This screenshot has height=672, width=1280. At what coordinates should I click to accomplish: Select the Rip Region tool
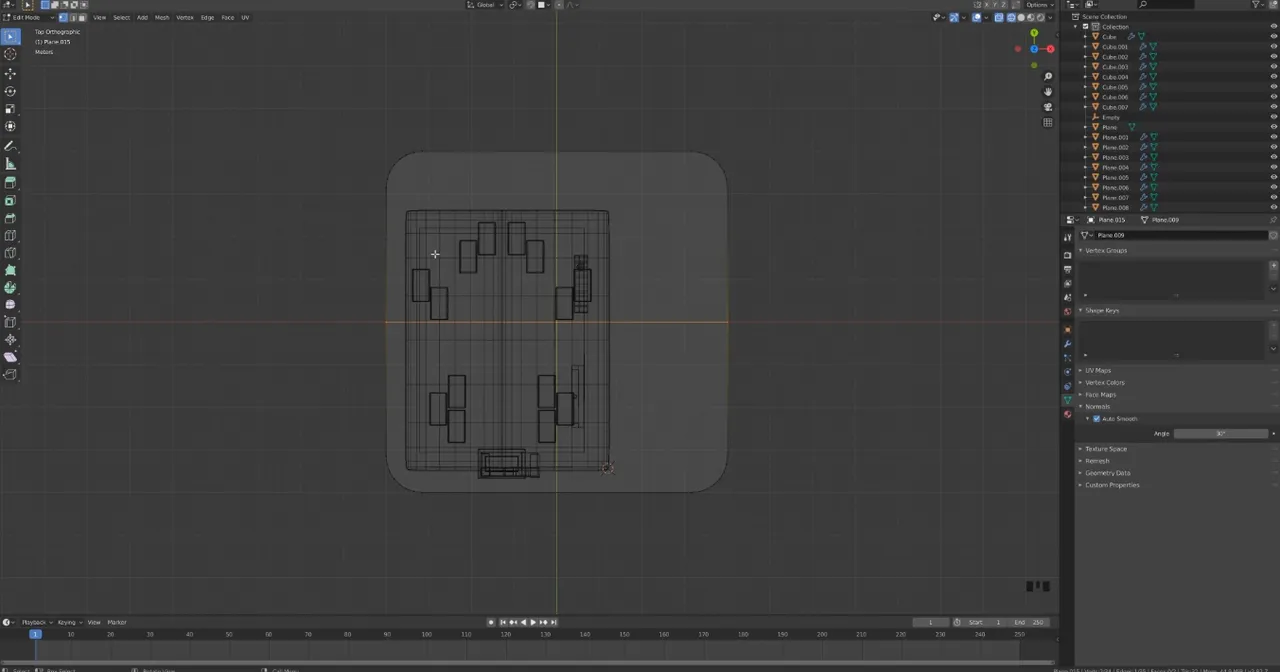point(10,374)
